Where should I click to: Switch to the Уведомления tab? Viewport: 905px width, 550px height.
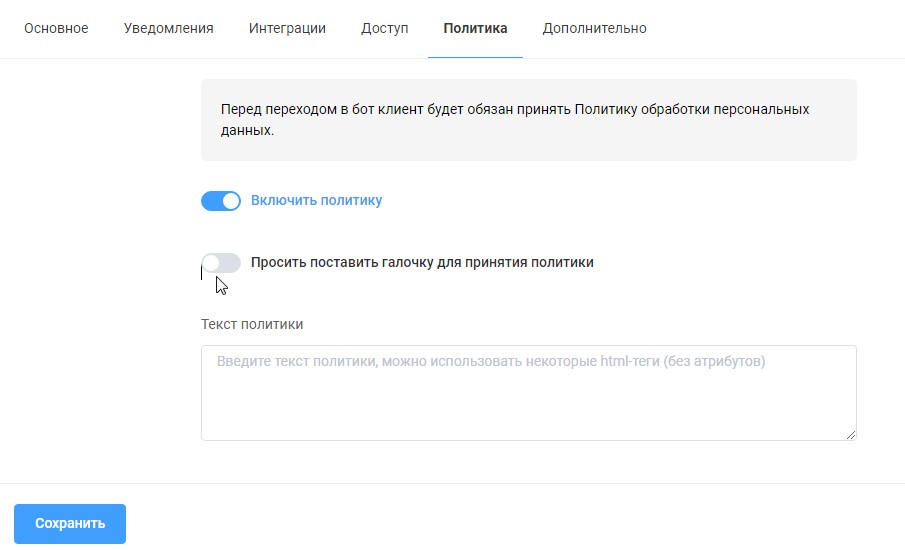point(168,28)
